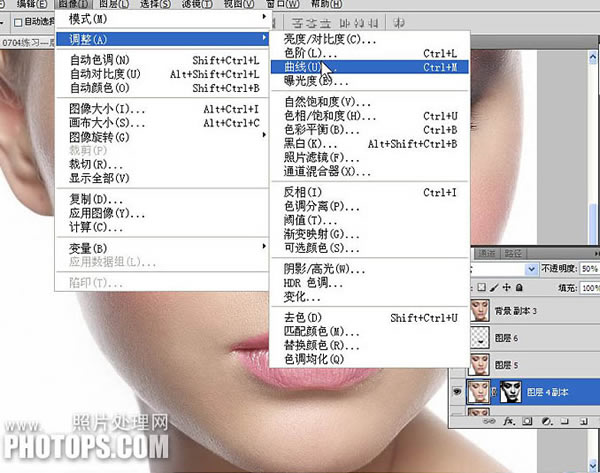The width and height of the screenshot is (600, 473).
Task: Choose 亮度/对比度(C)
Action: point(370,39)
